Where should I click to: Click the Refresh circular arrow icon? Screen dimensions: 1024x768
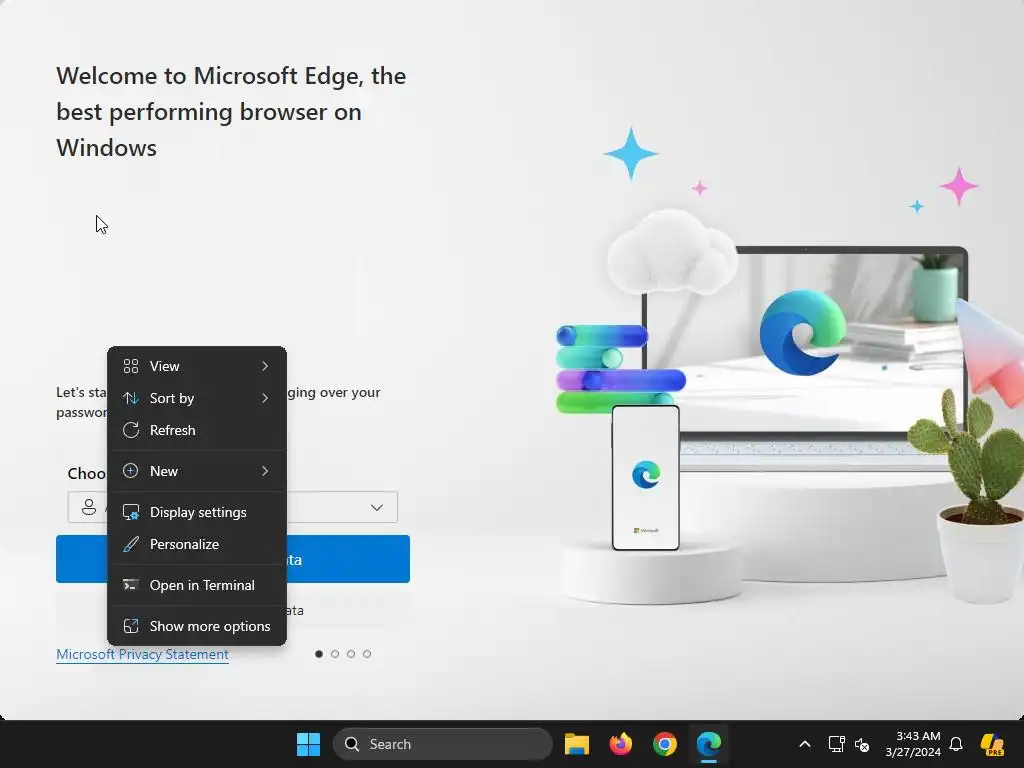click(131, 430)
